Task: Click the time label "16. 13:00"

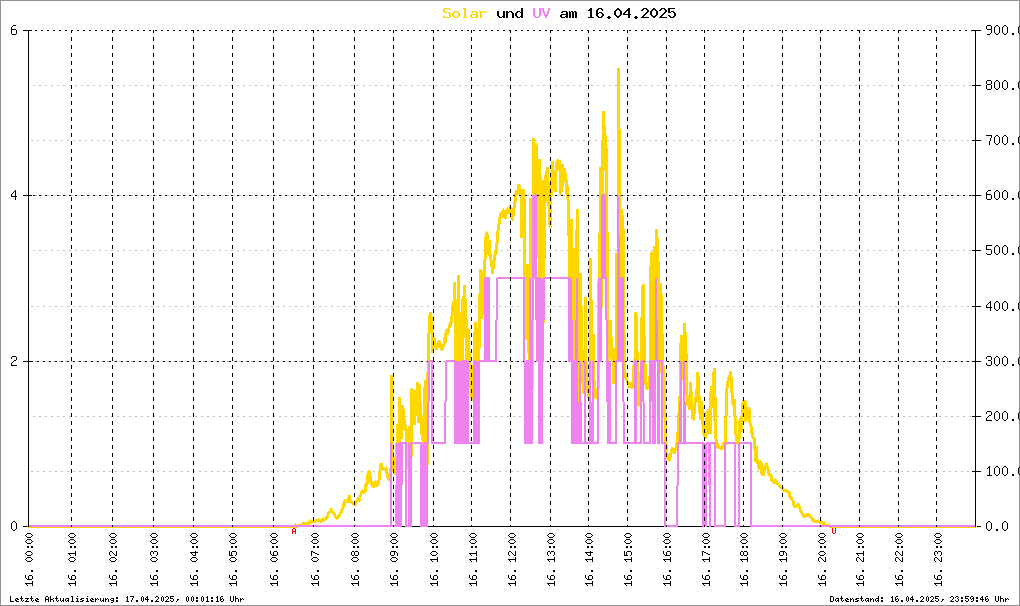Action: pos(550,559)
